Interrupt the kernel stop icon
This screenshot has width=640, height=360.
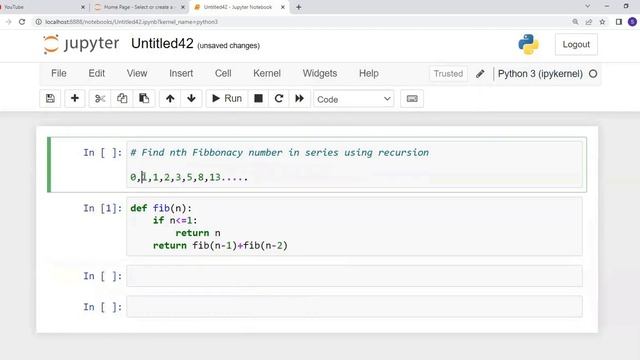(258, 98)
